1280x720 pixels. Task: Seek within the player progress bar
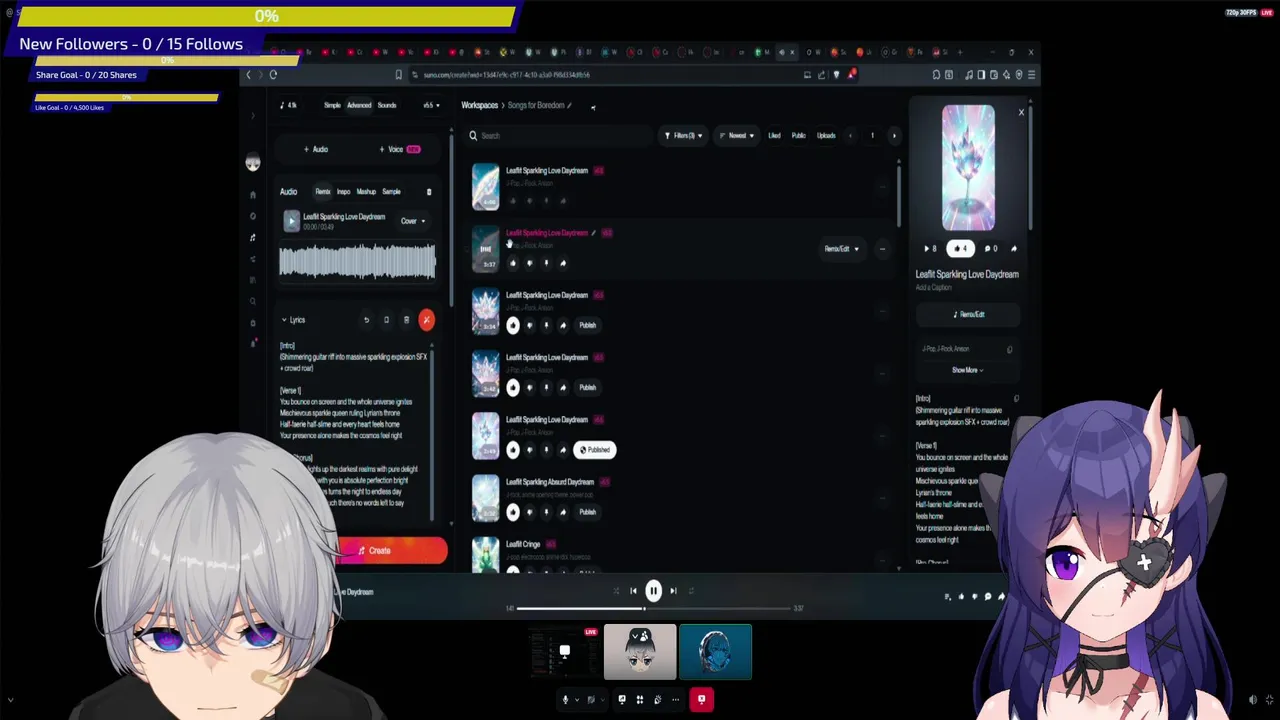click(653, 608)
